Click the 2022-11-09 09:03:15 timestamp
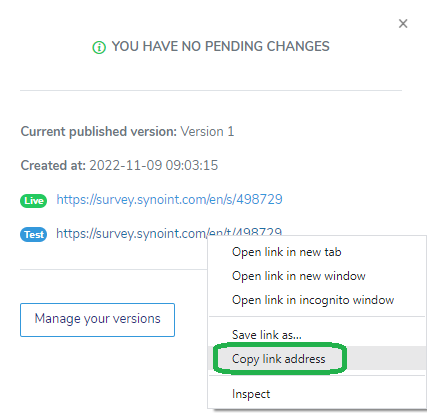 154,165
